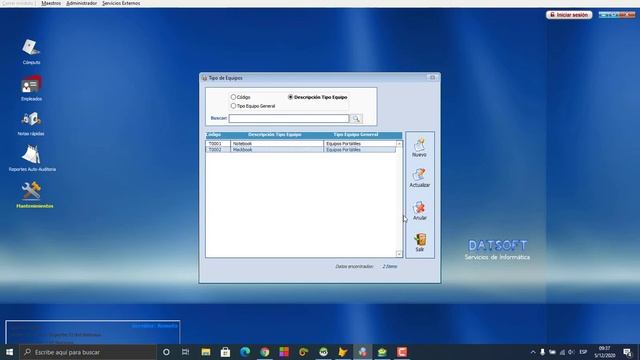Click the Iniciar sesión button
640x360 pixels.
pos(569,15)
